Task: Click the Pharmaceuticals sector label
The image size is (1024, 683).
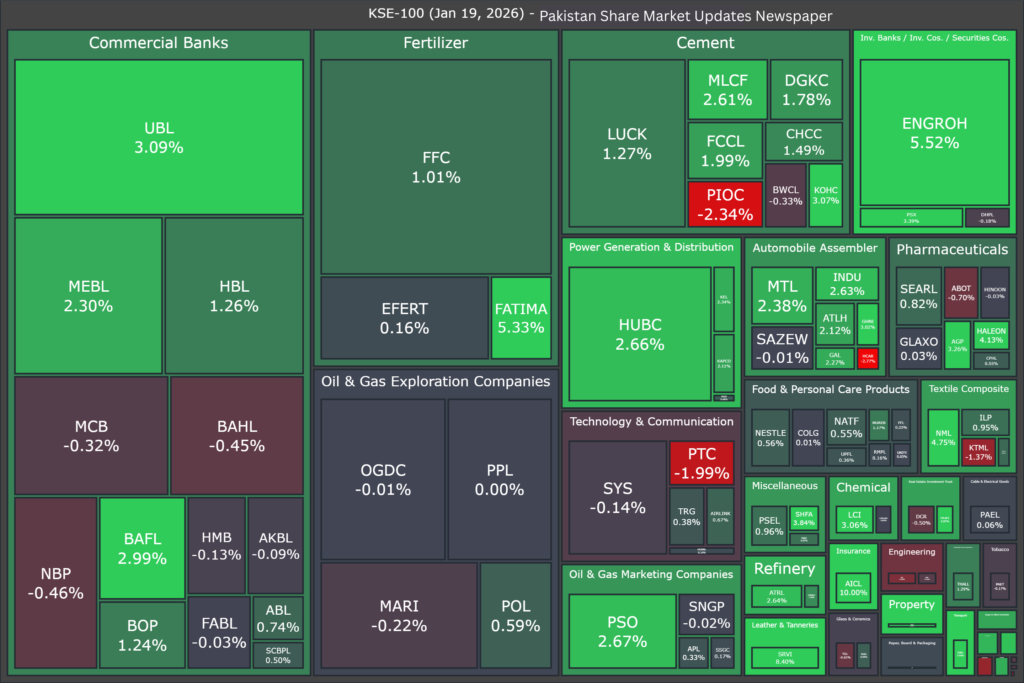Action: pyautogui.click(x=951, y=249)
